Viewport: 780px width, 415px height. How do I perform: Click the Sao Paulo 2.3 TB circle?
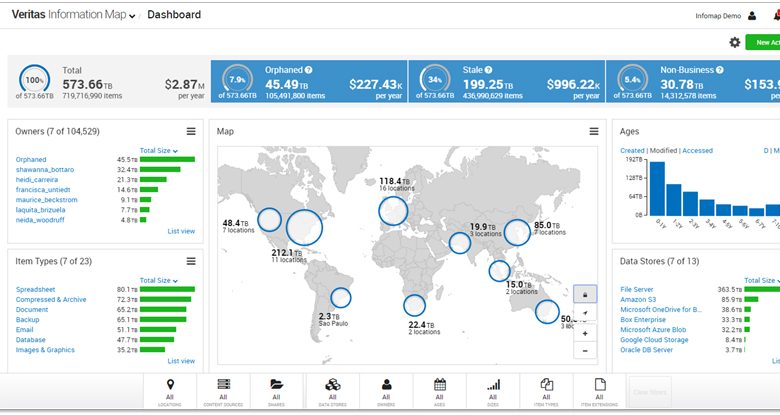point(341,298)
